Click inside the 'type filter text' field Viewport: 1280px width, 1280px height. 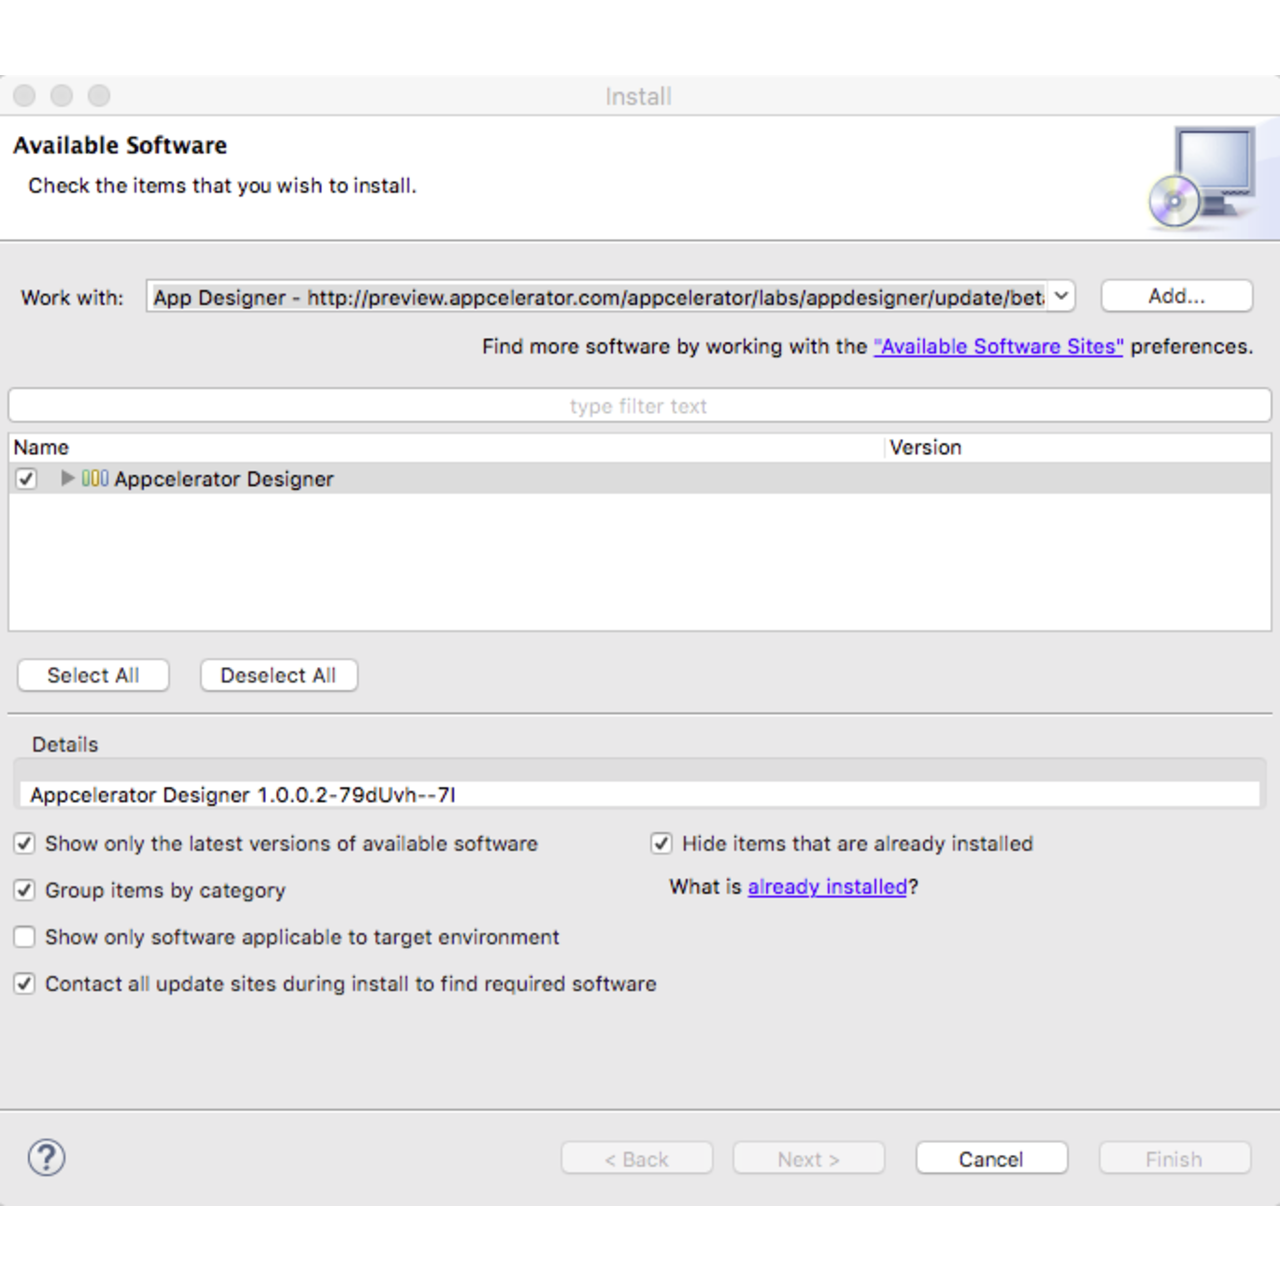(x=637, y=405)
